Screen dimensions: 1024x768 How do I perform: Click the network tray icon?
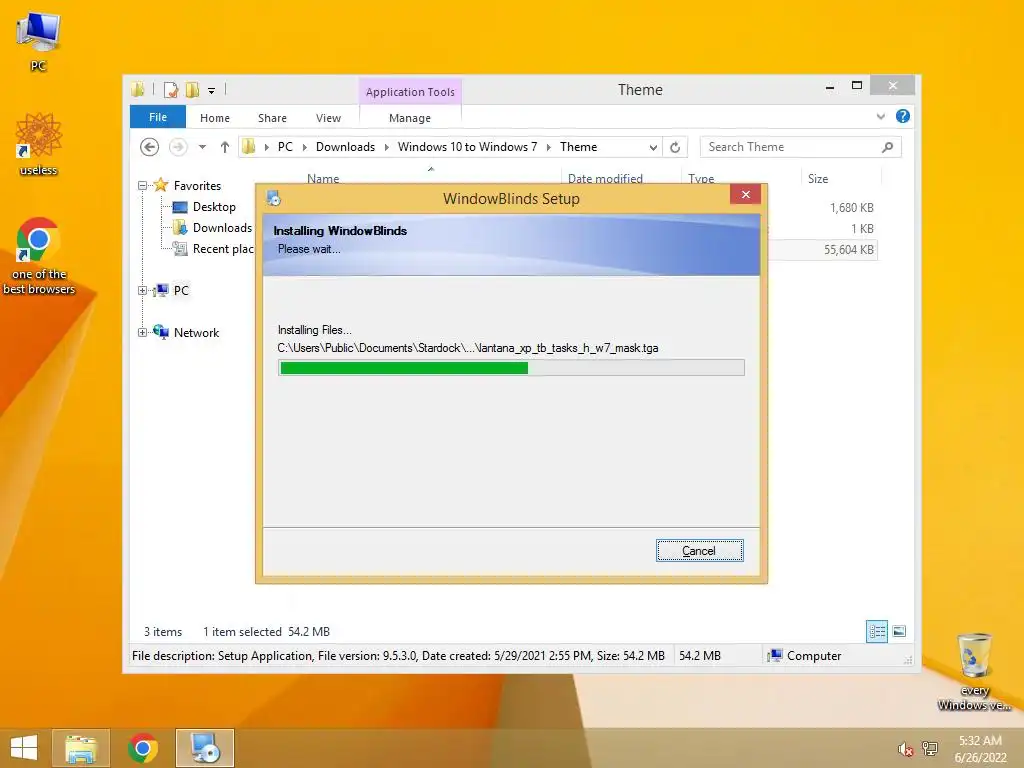point(929,748)
